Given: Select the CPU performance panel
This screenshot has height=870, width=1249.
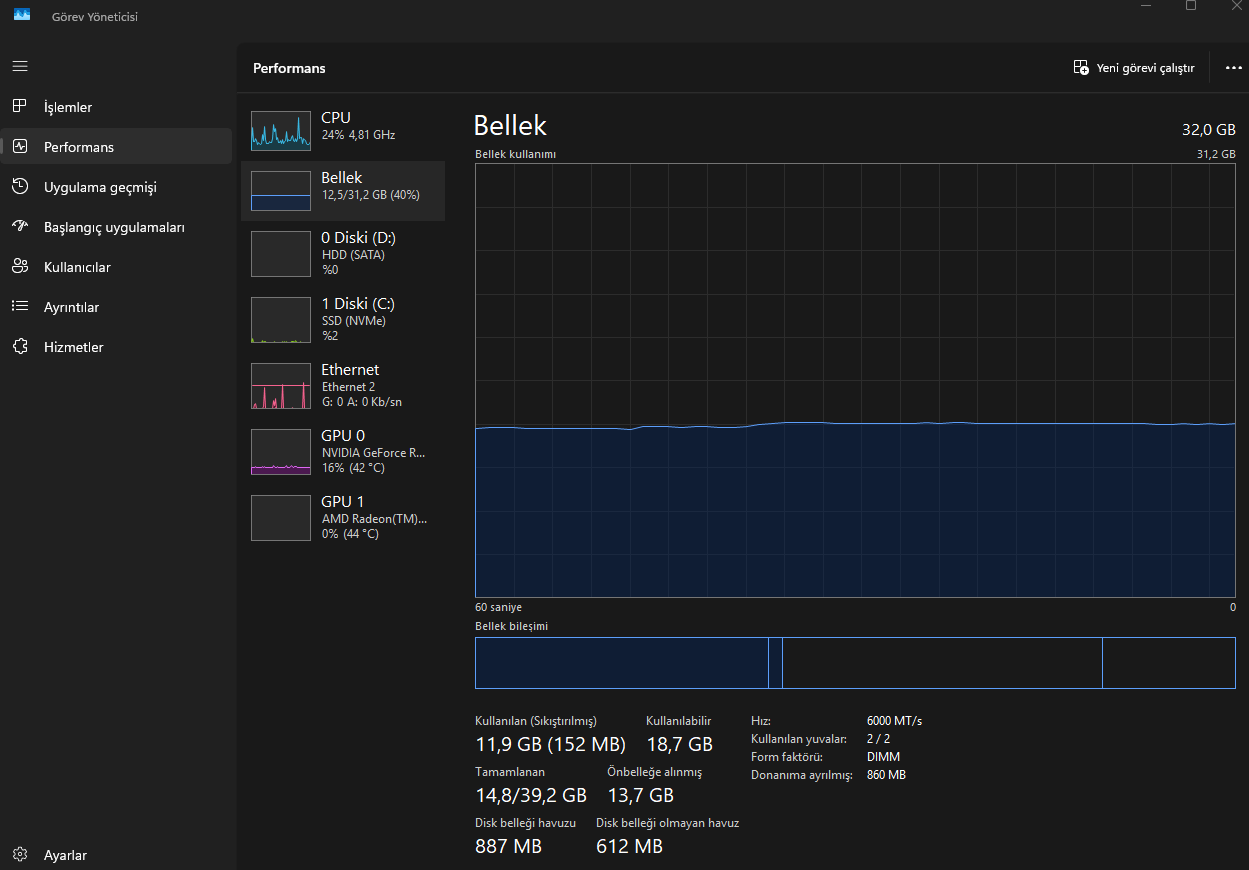Looking at the screenshot, I should (x=343, y=128).
